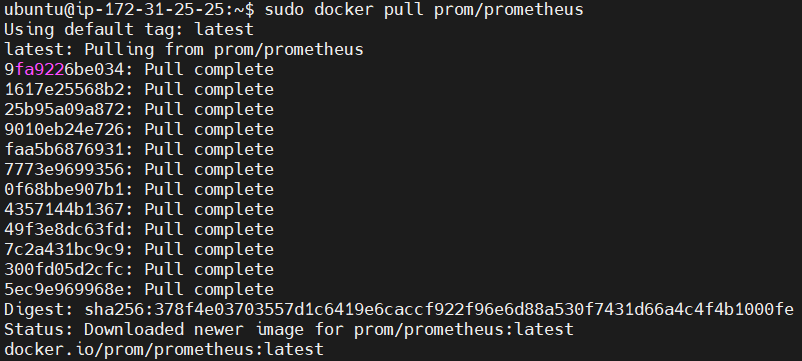Viewport: 802px width, 361px height.
Task: Click the layer ID 9010eb24e726
Action: [x=64, y=129]
